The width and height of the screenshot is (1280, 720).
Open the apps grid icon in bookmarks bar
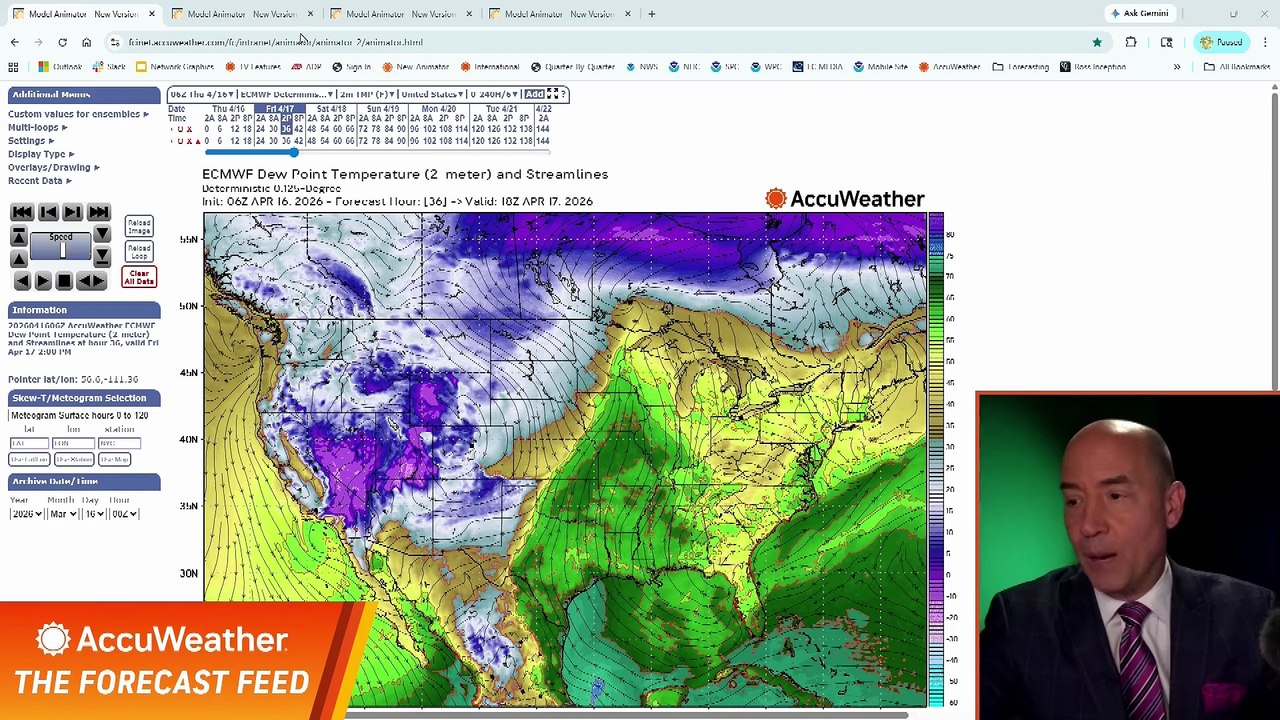click(13, 67)
